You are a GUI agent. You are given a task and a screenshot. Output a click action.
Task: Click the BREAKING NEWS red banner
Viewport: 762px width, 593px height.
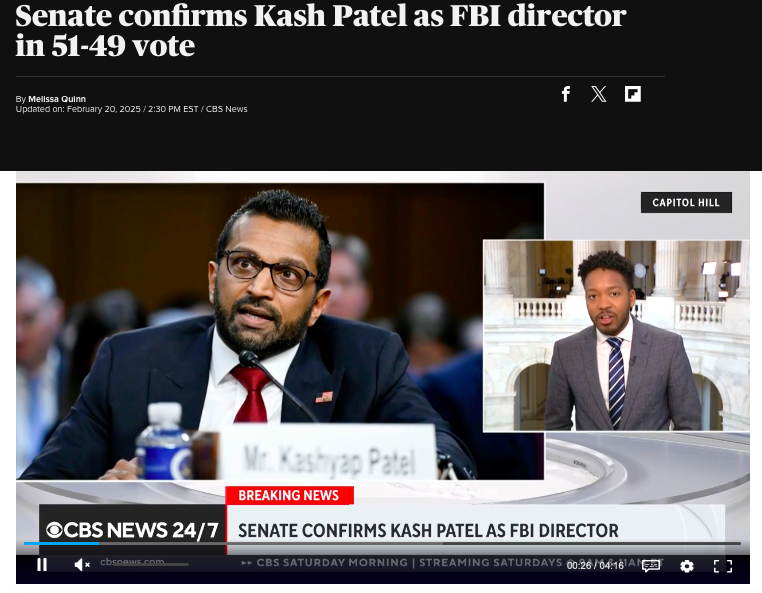coord(289,495)
